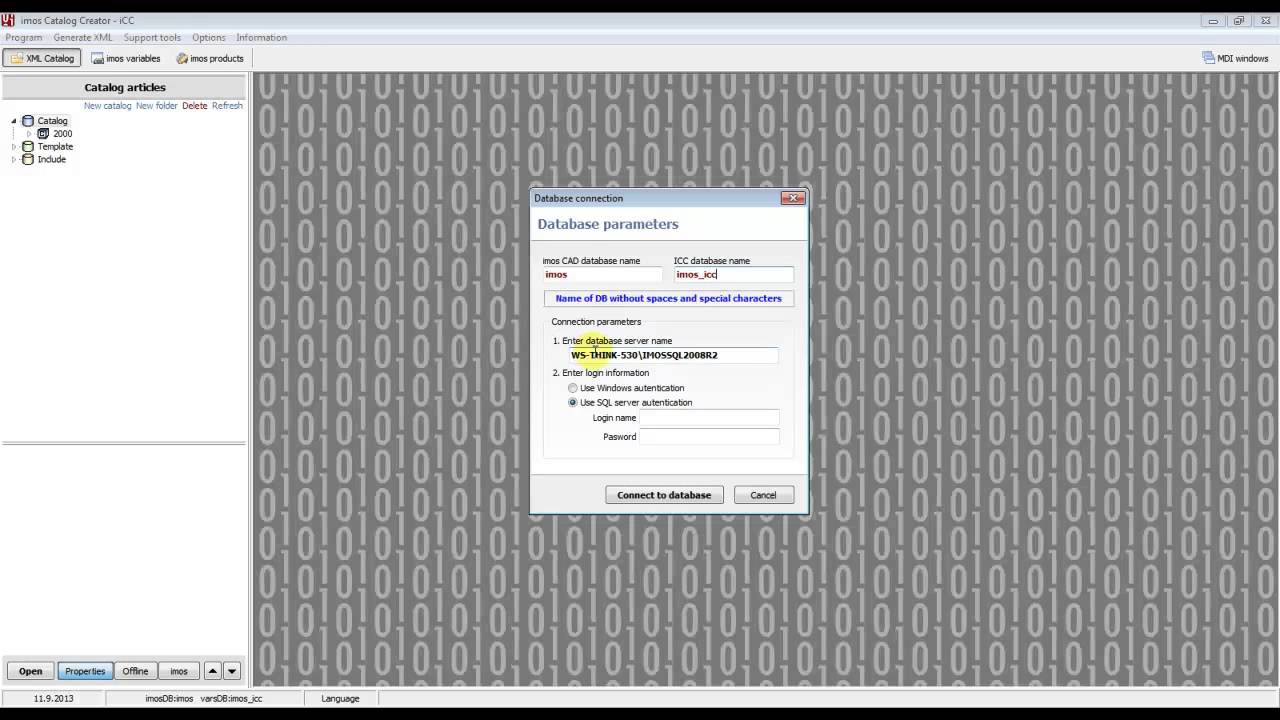The width and height of the screenshot is (1280, 720).
Task: Click the database server name field
Action: [x=673, y=355]
